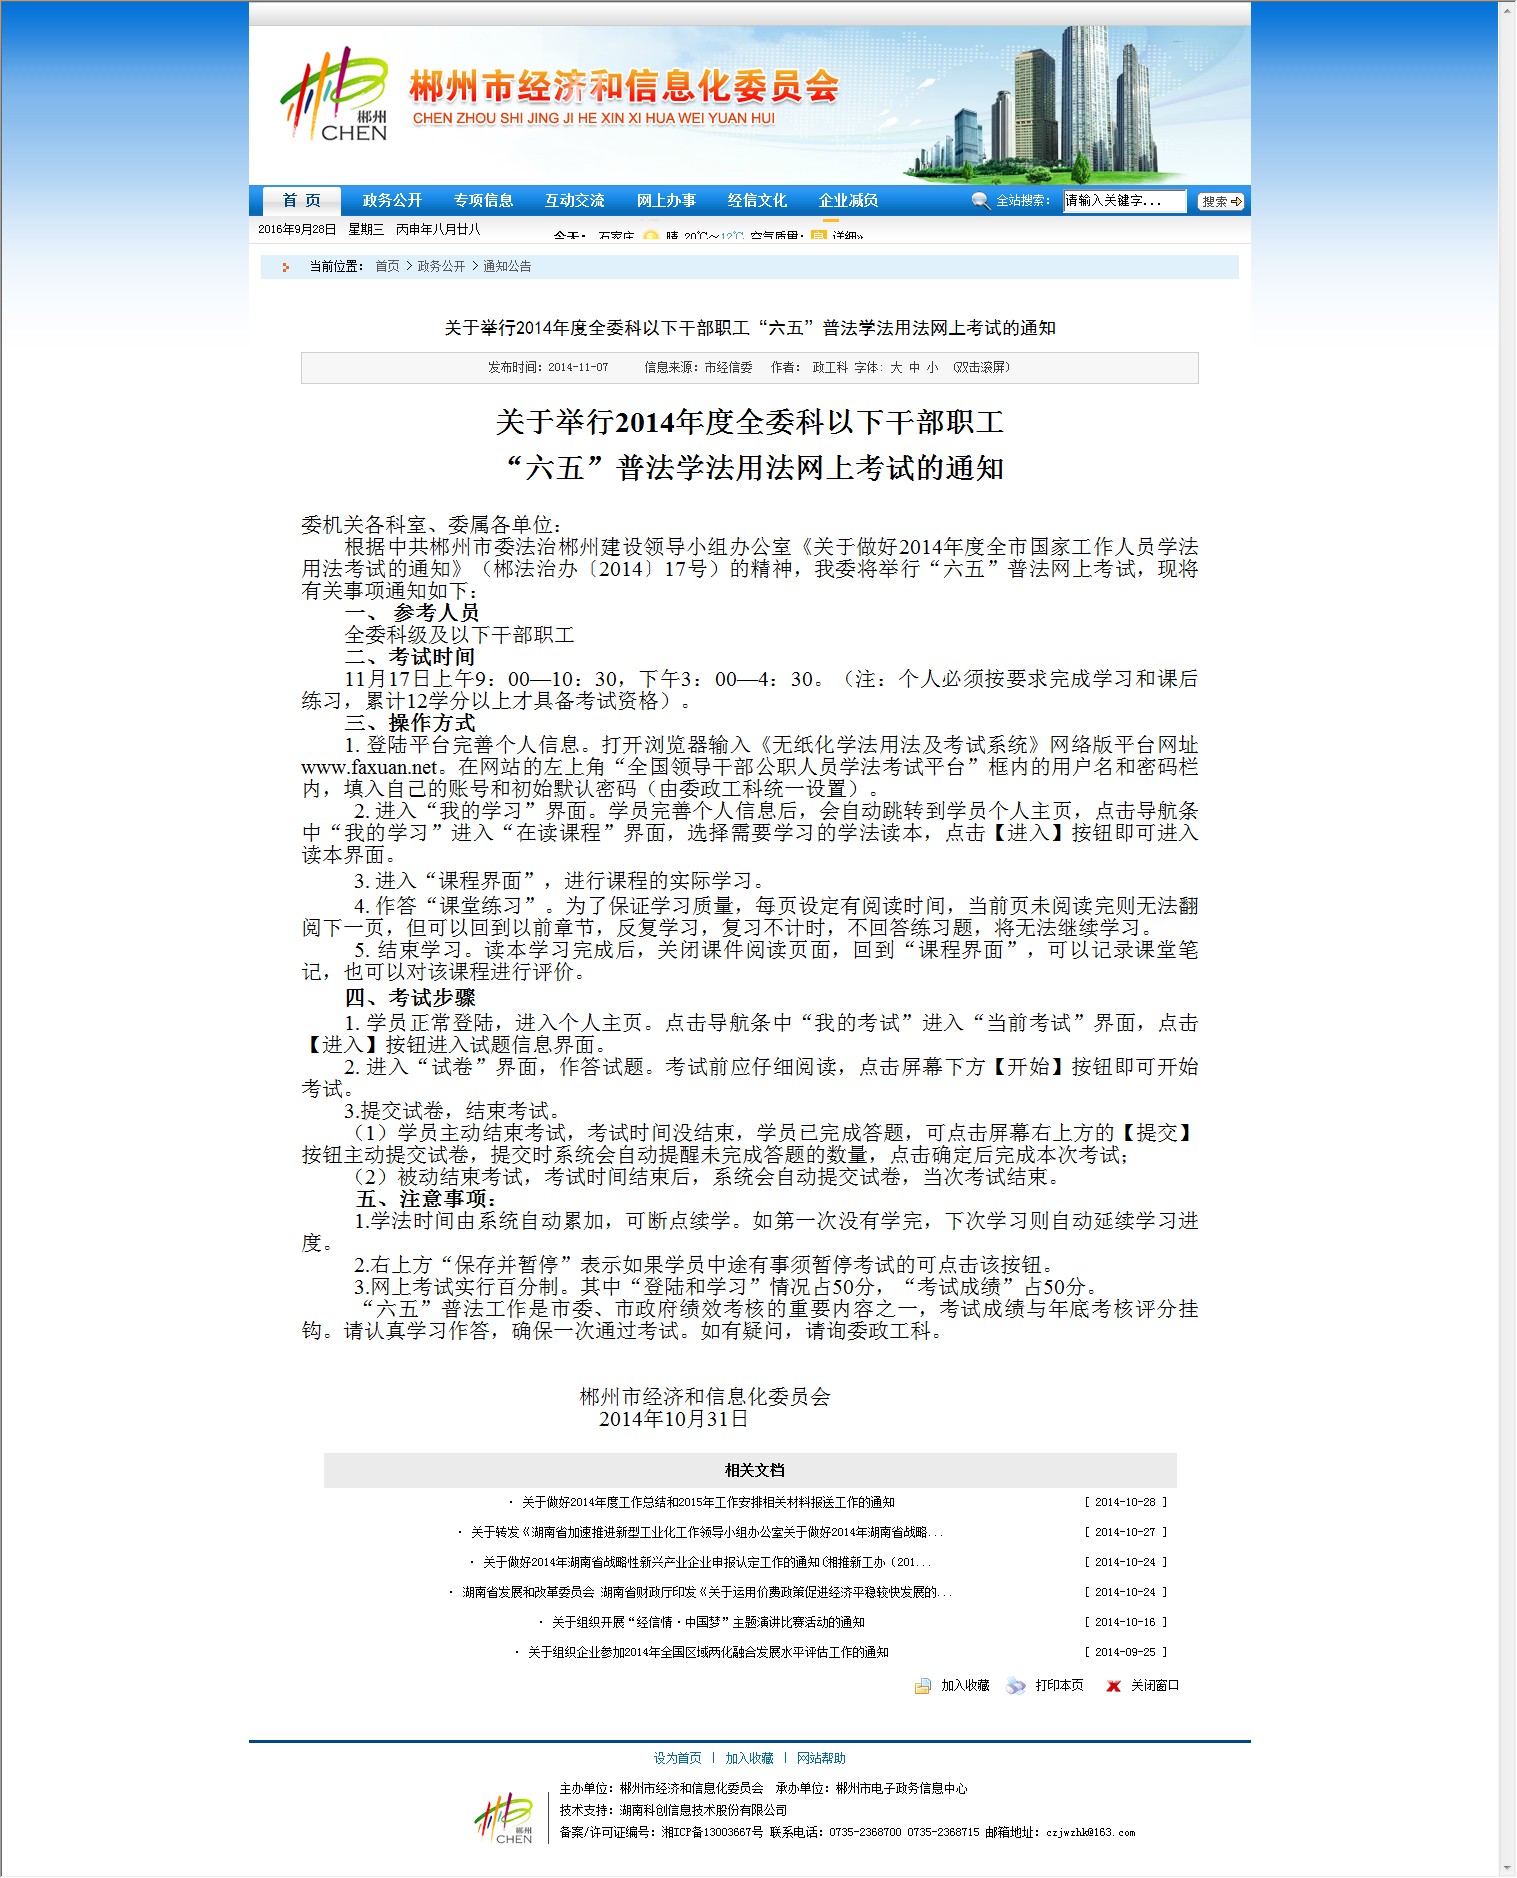1517x1878 pixels.
Task: Open related doc 关于做好2014年湖南省战略性新兴产业
Action: (x=707, y=1563)
